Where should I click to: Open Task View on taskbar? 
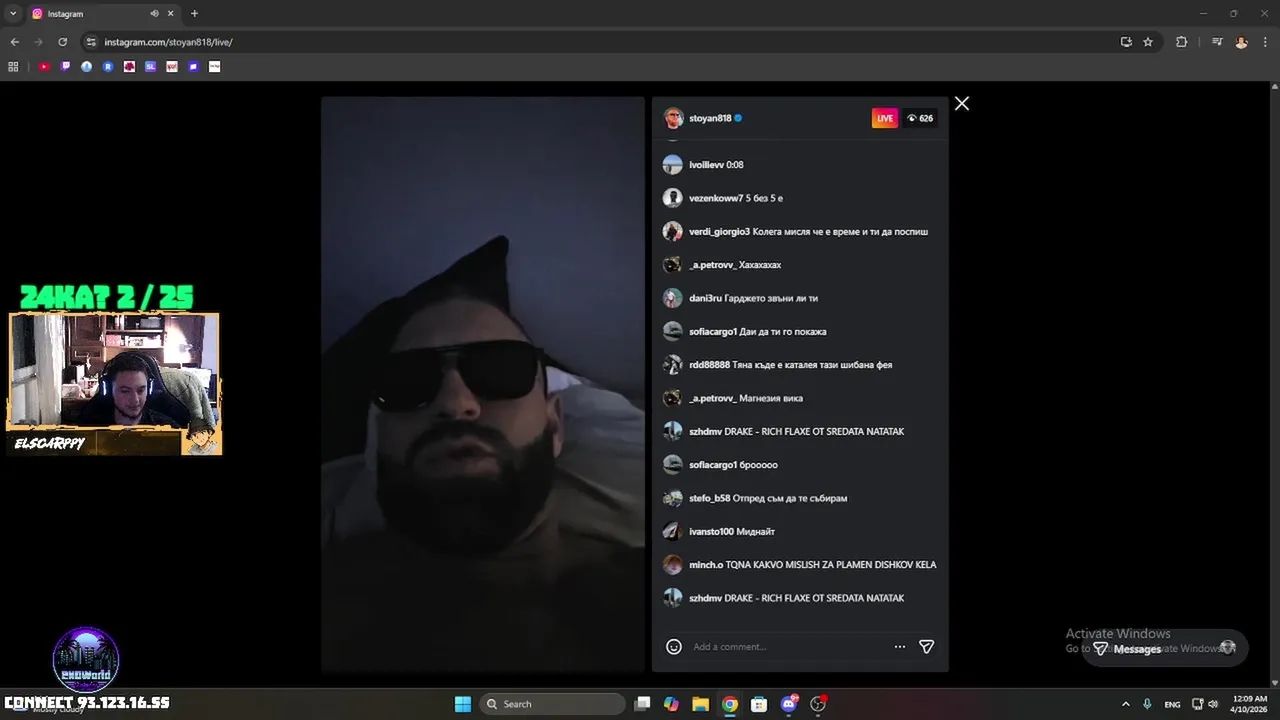[x=643, y=704]
